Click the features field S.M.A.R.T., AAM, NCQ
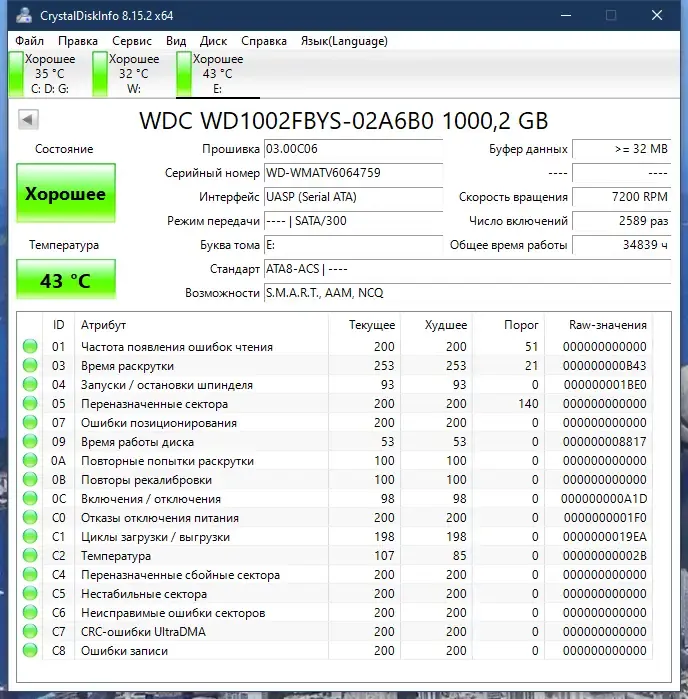 [x=467, y=293]
